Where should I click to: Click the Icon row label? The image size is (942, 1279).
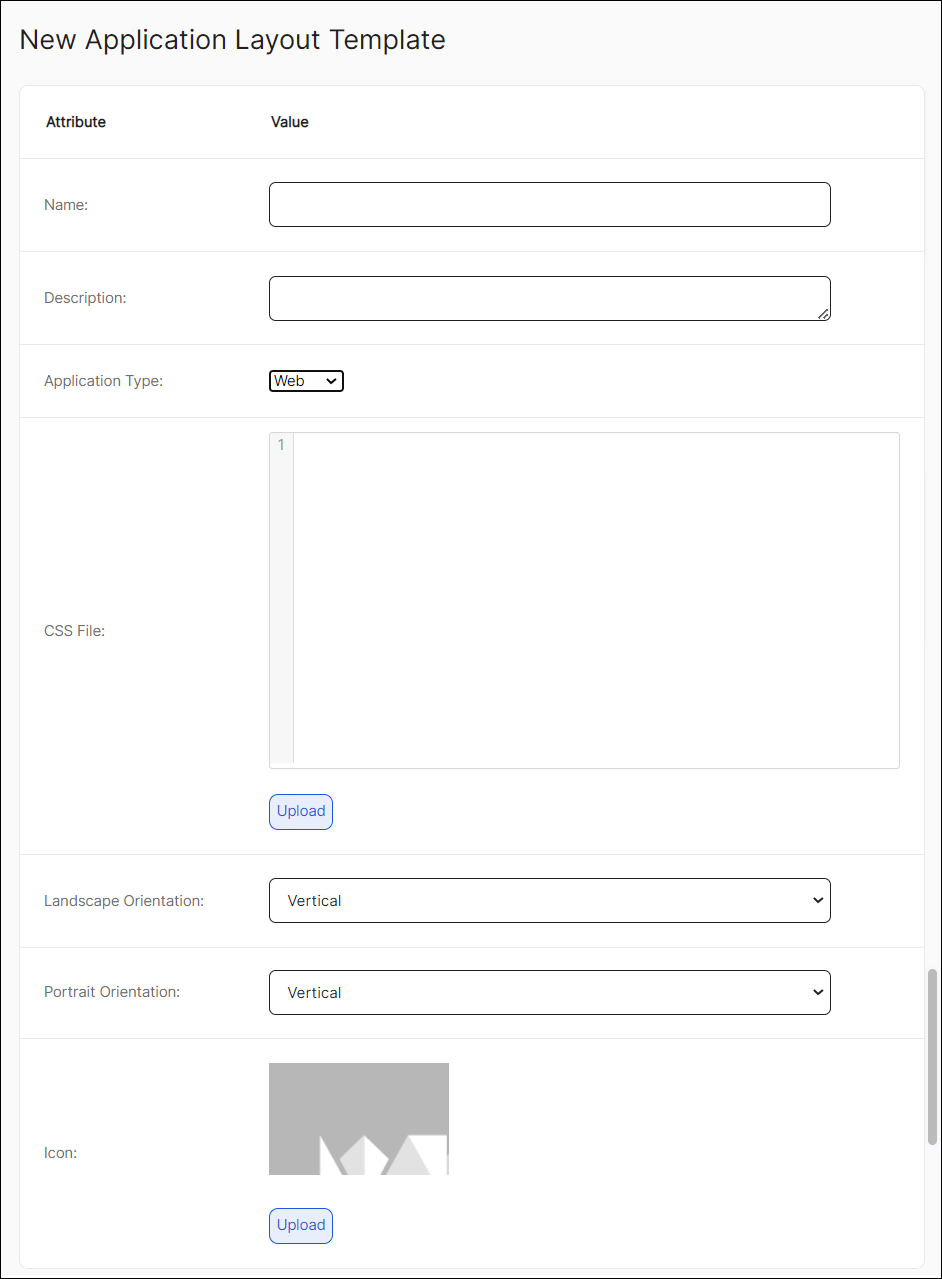[60, 1152]
